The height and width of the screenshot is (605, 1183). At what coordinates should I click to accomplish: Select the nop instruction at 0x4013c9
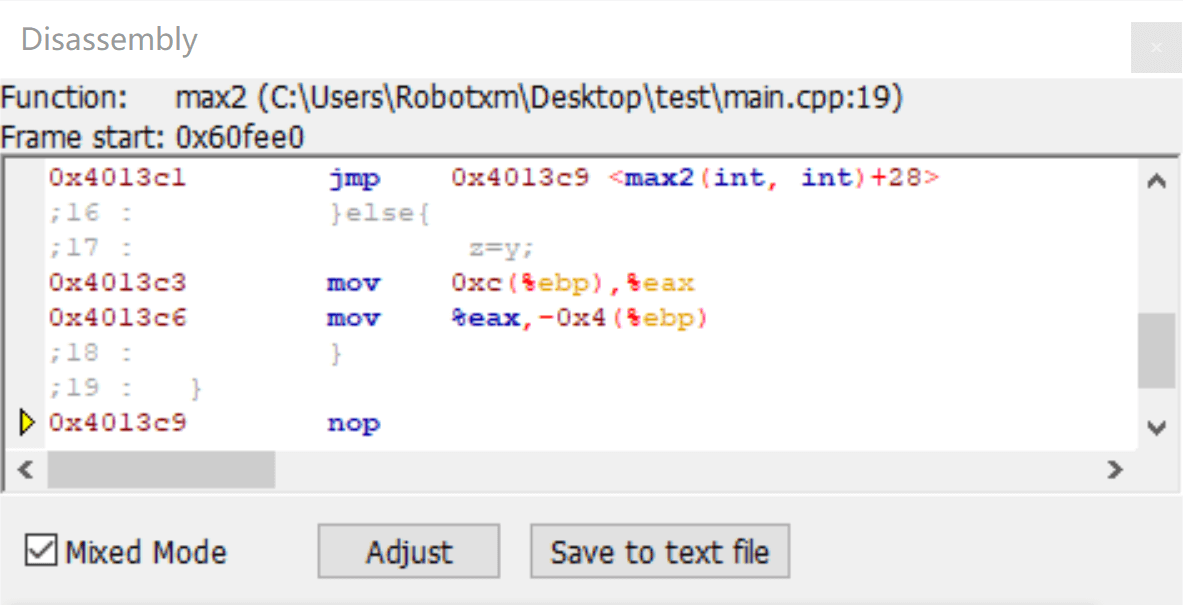354,423
